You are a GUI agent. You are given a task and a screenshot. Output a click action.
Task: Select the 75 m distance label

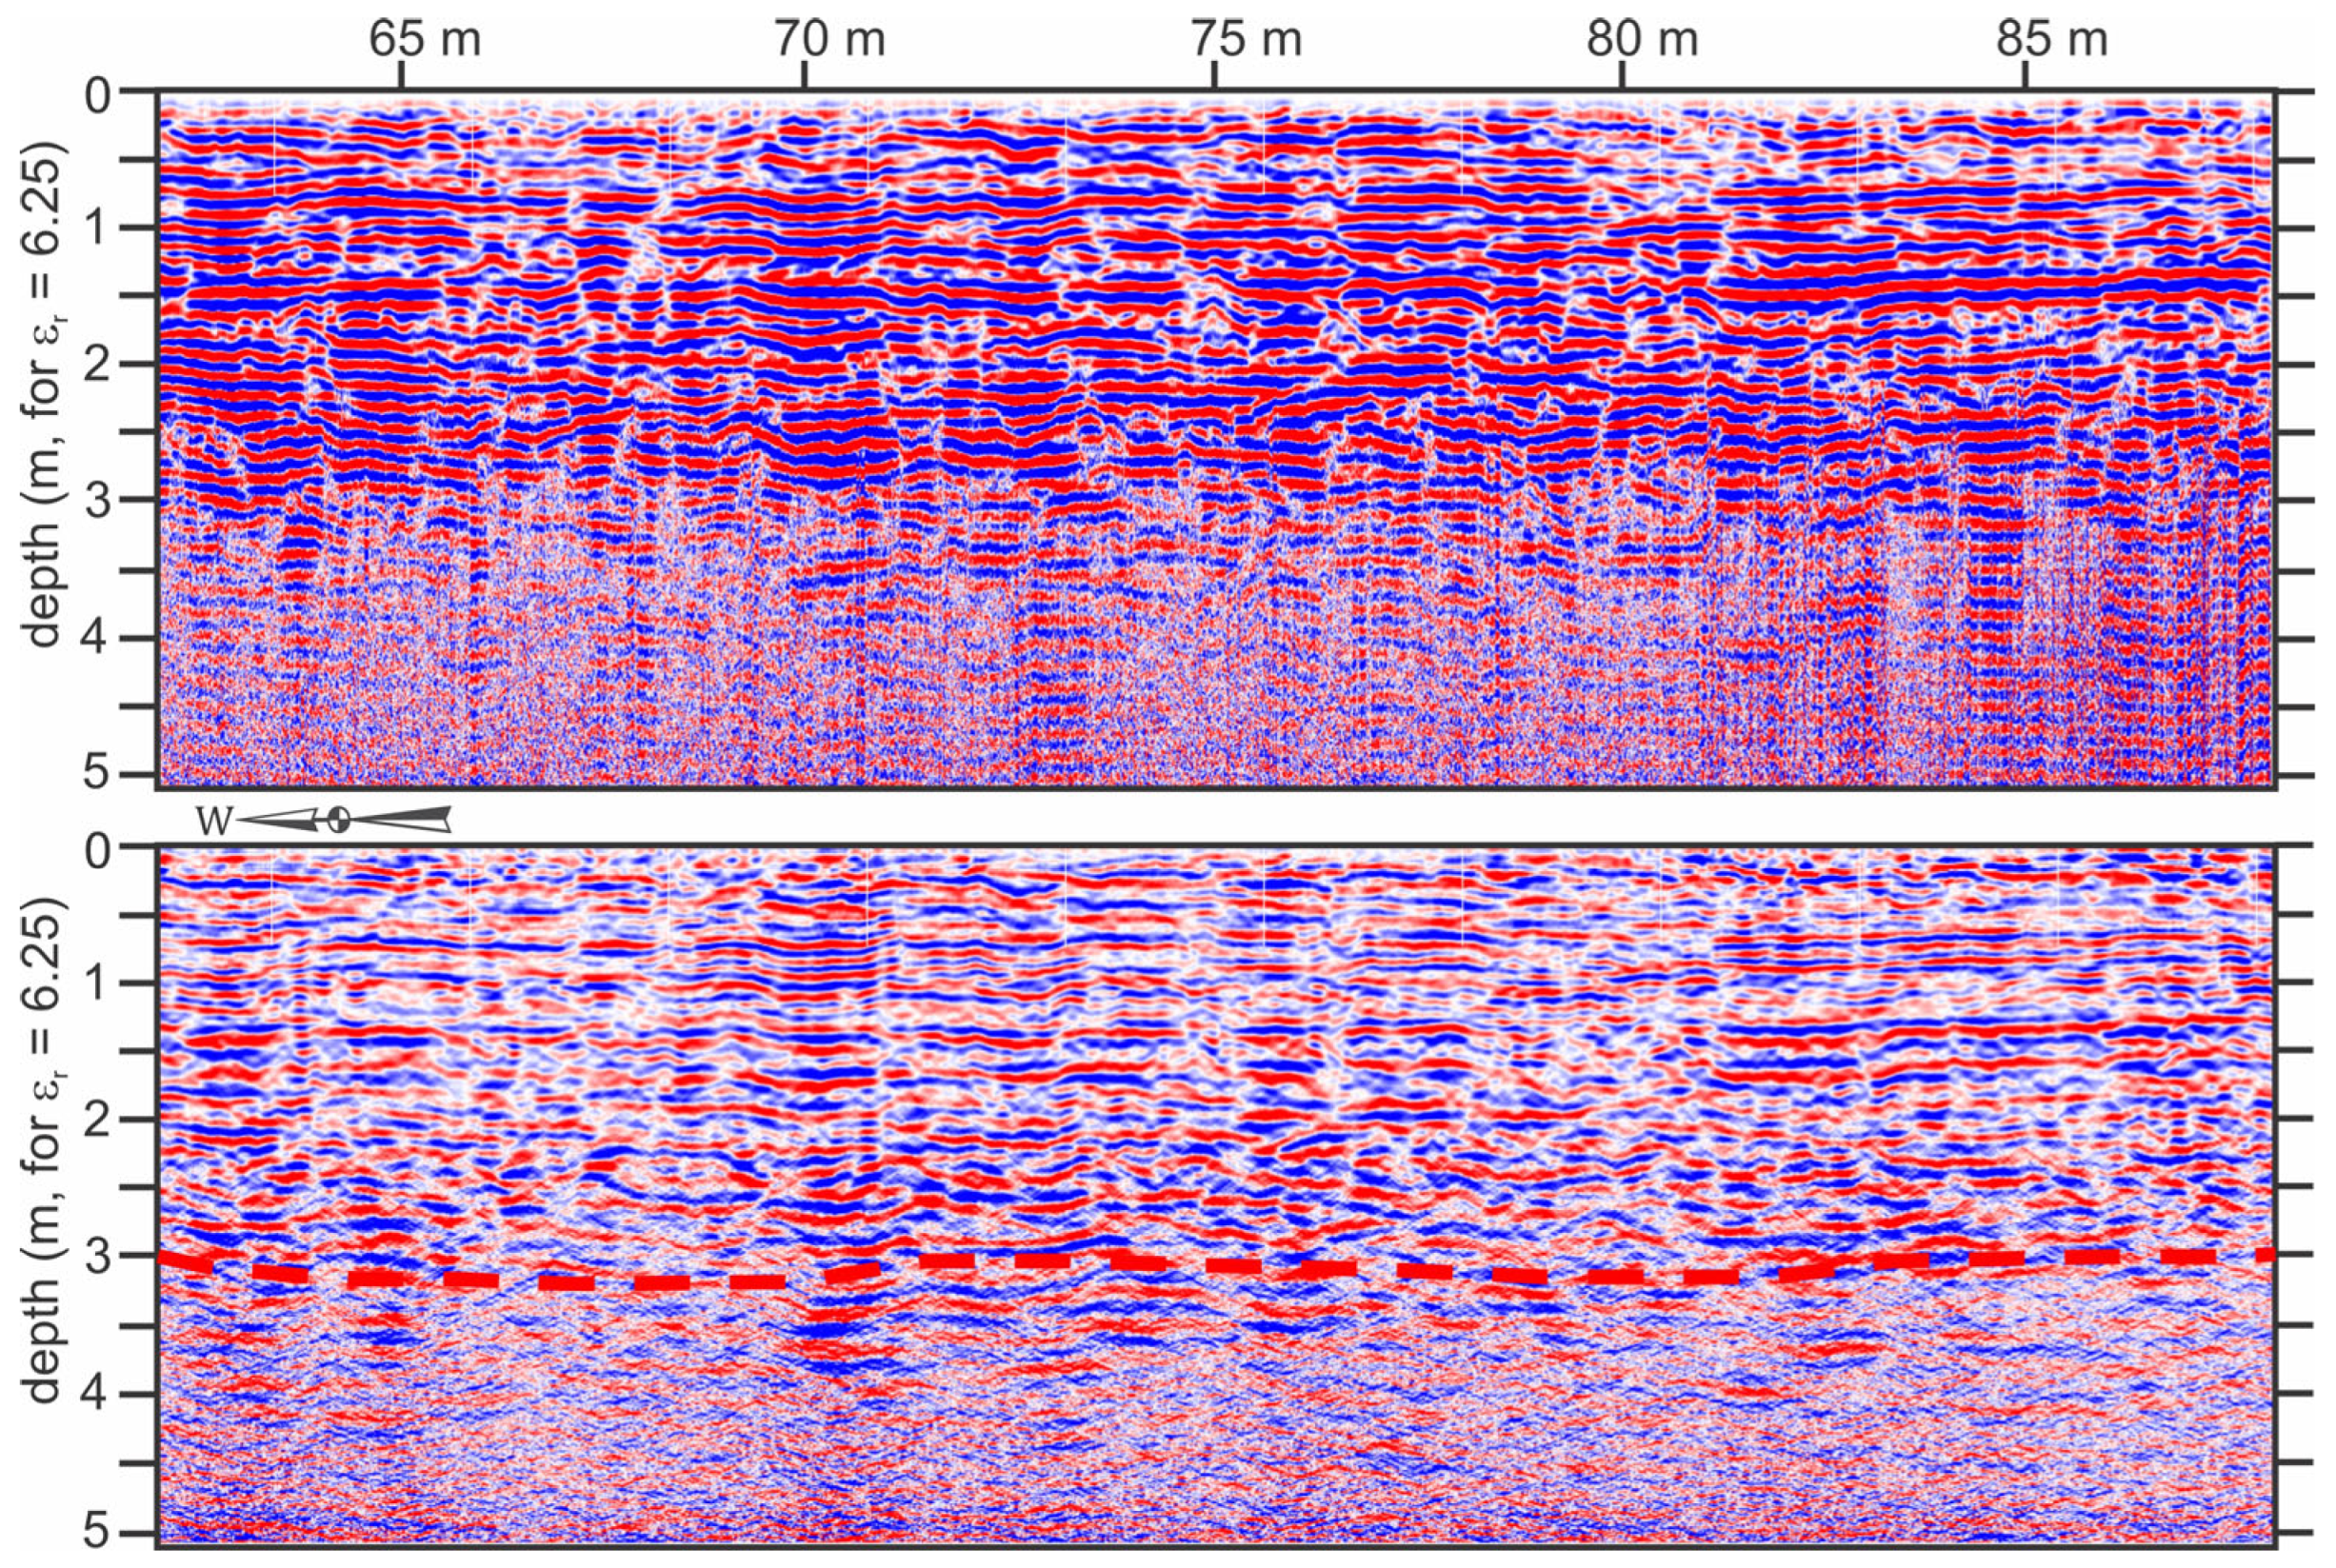(1248, 39)
